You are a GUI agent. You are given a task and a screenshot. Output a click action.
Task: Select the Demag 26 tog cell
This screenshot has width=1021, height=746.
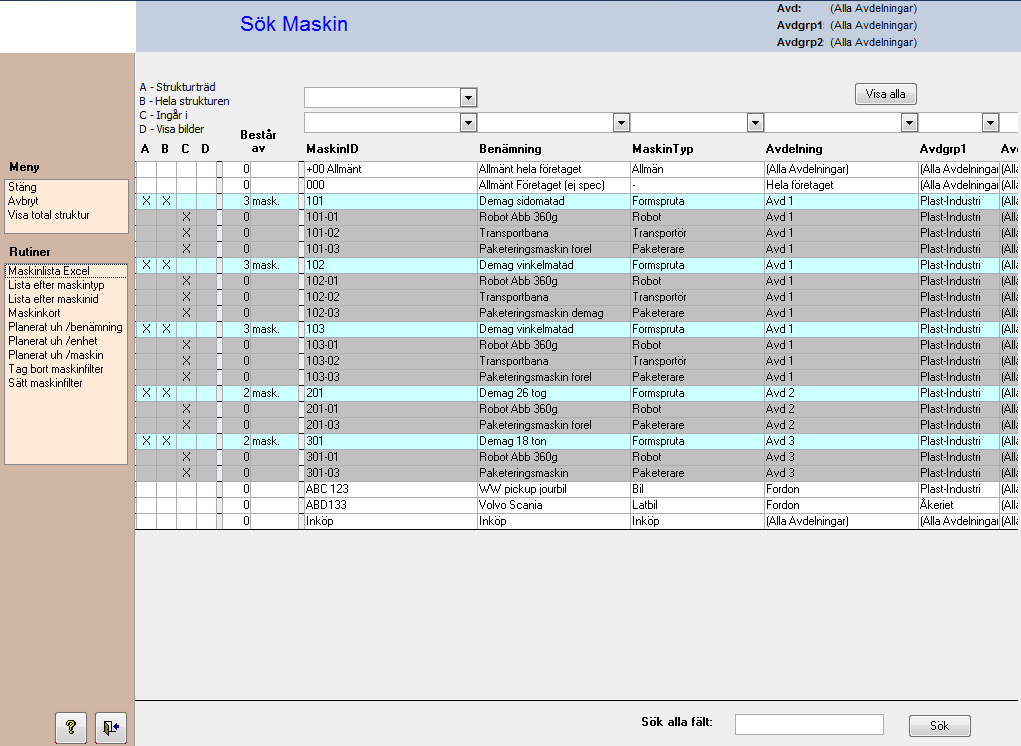[x=553, y=393]
